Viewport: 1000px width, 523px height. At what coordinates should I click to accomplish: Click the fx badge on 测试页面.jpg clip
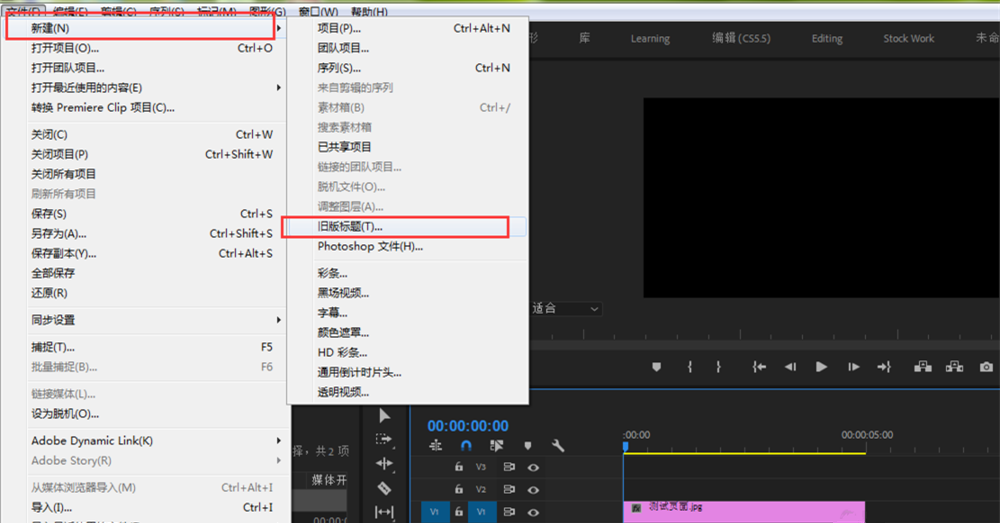pos(636,508)
